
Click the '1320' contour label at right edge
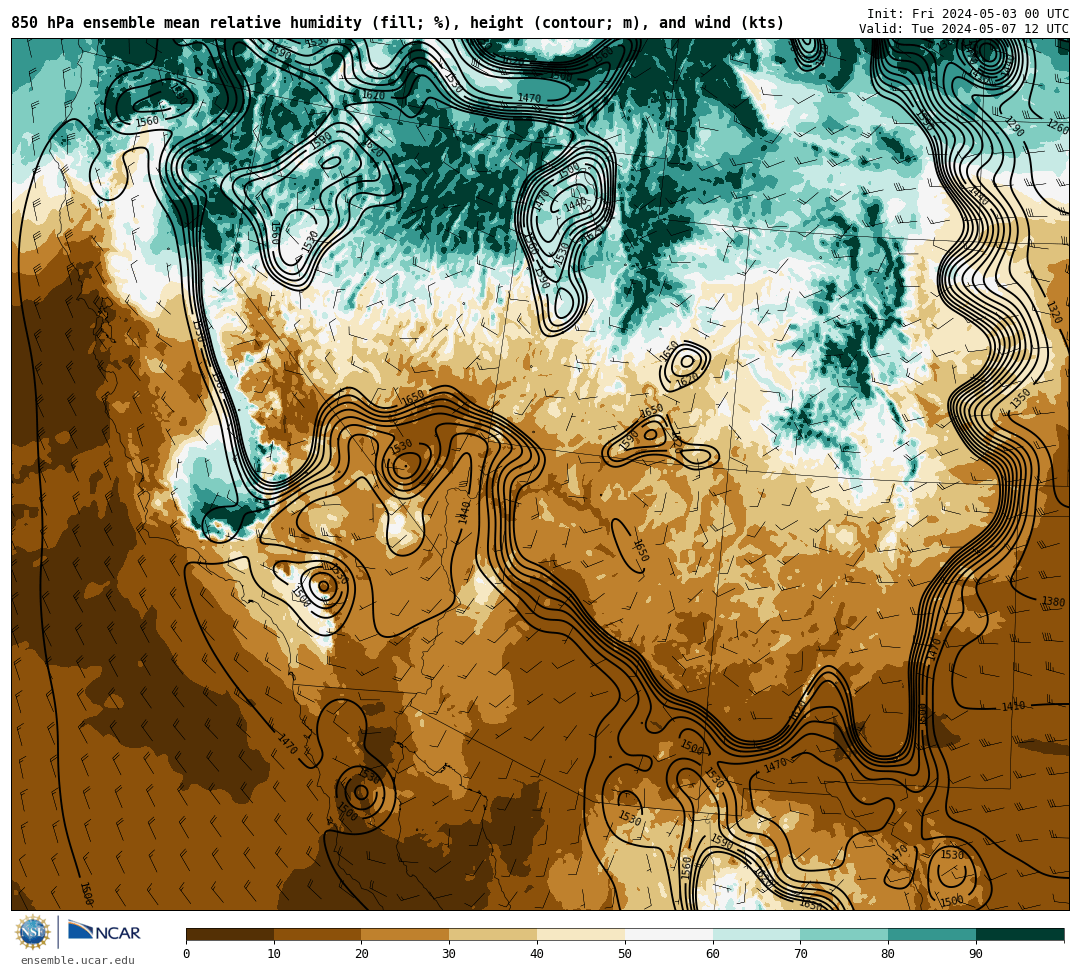point(1054,312)
